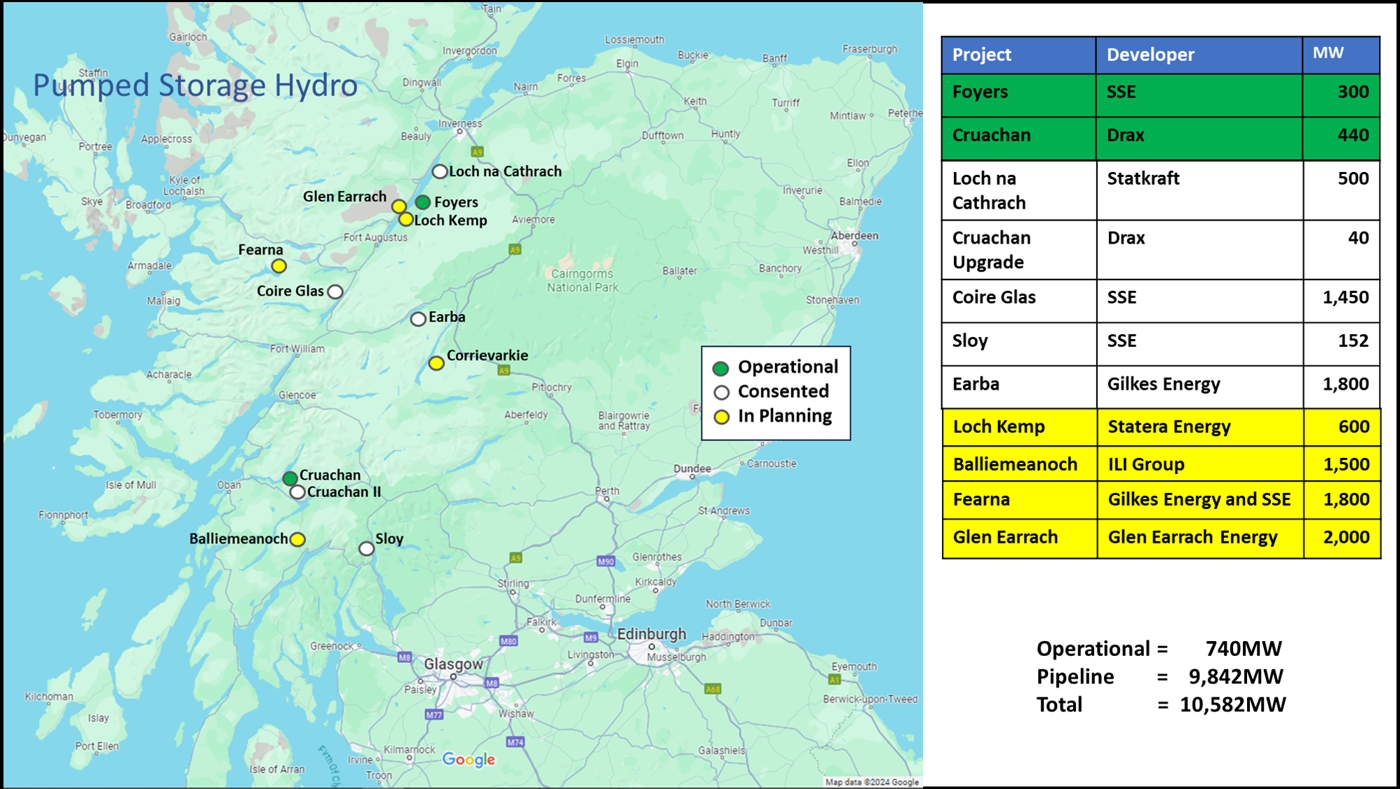1400x789 pixels.
Task: Click the A68 road shield
Action: tap(713, 689)
